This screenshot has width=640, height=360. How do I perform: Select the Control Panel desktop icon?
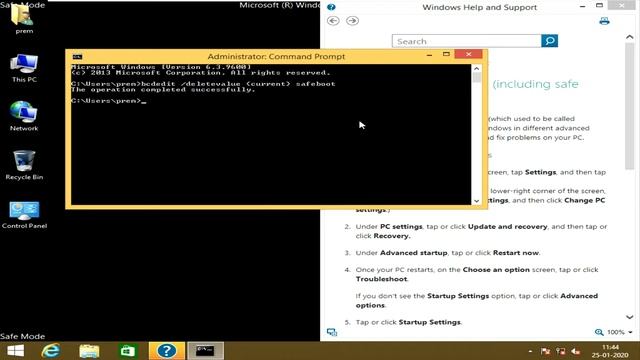tap(24, 214)
